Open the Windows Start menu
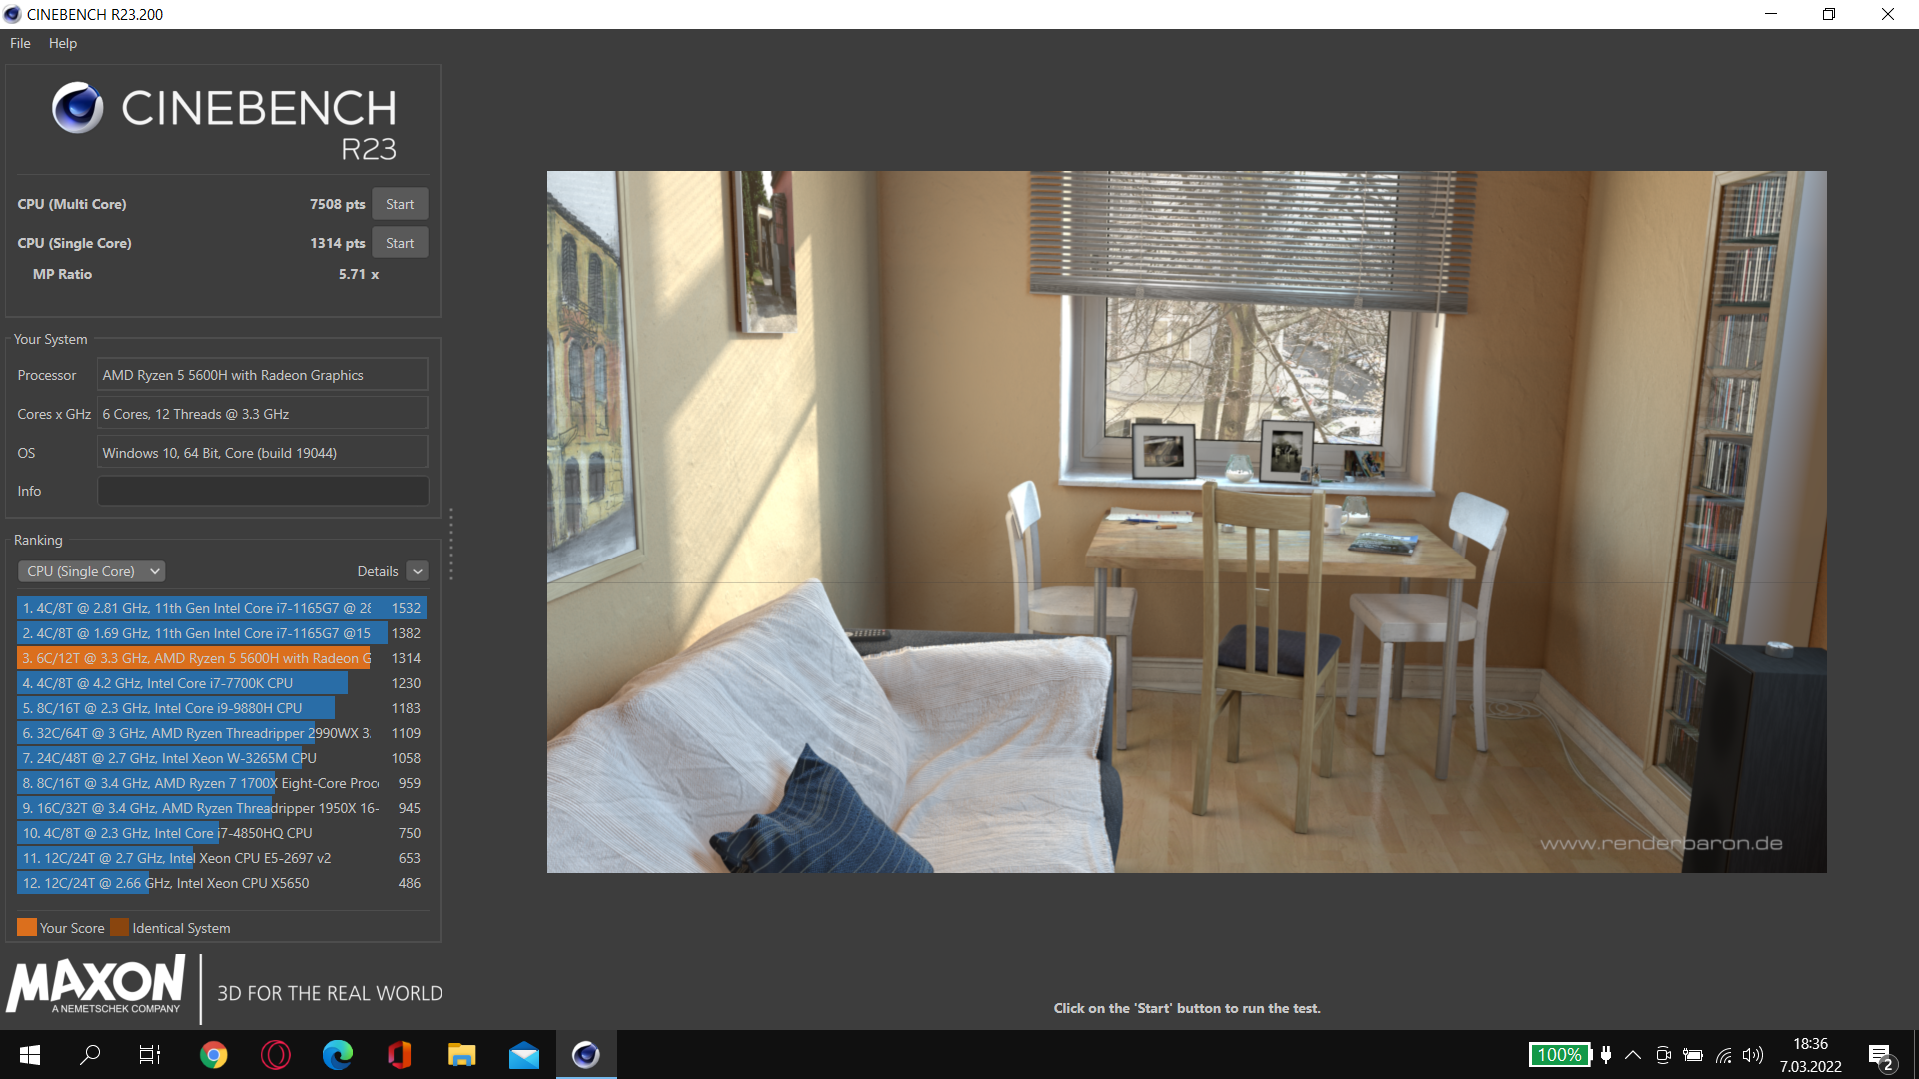The height and width of the screenshot is (1079, 1919). (30, 1054)
